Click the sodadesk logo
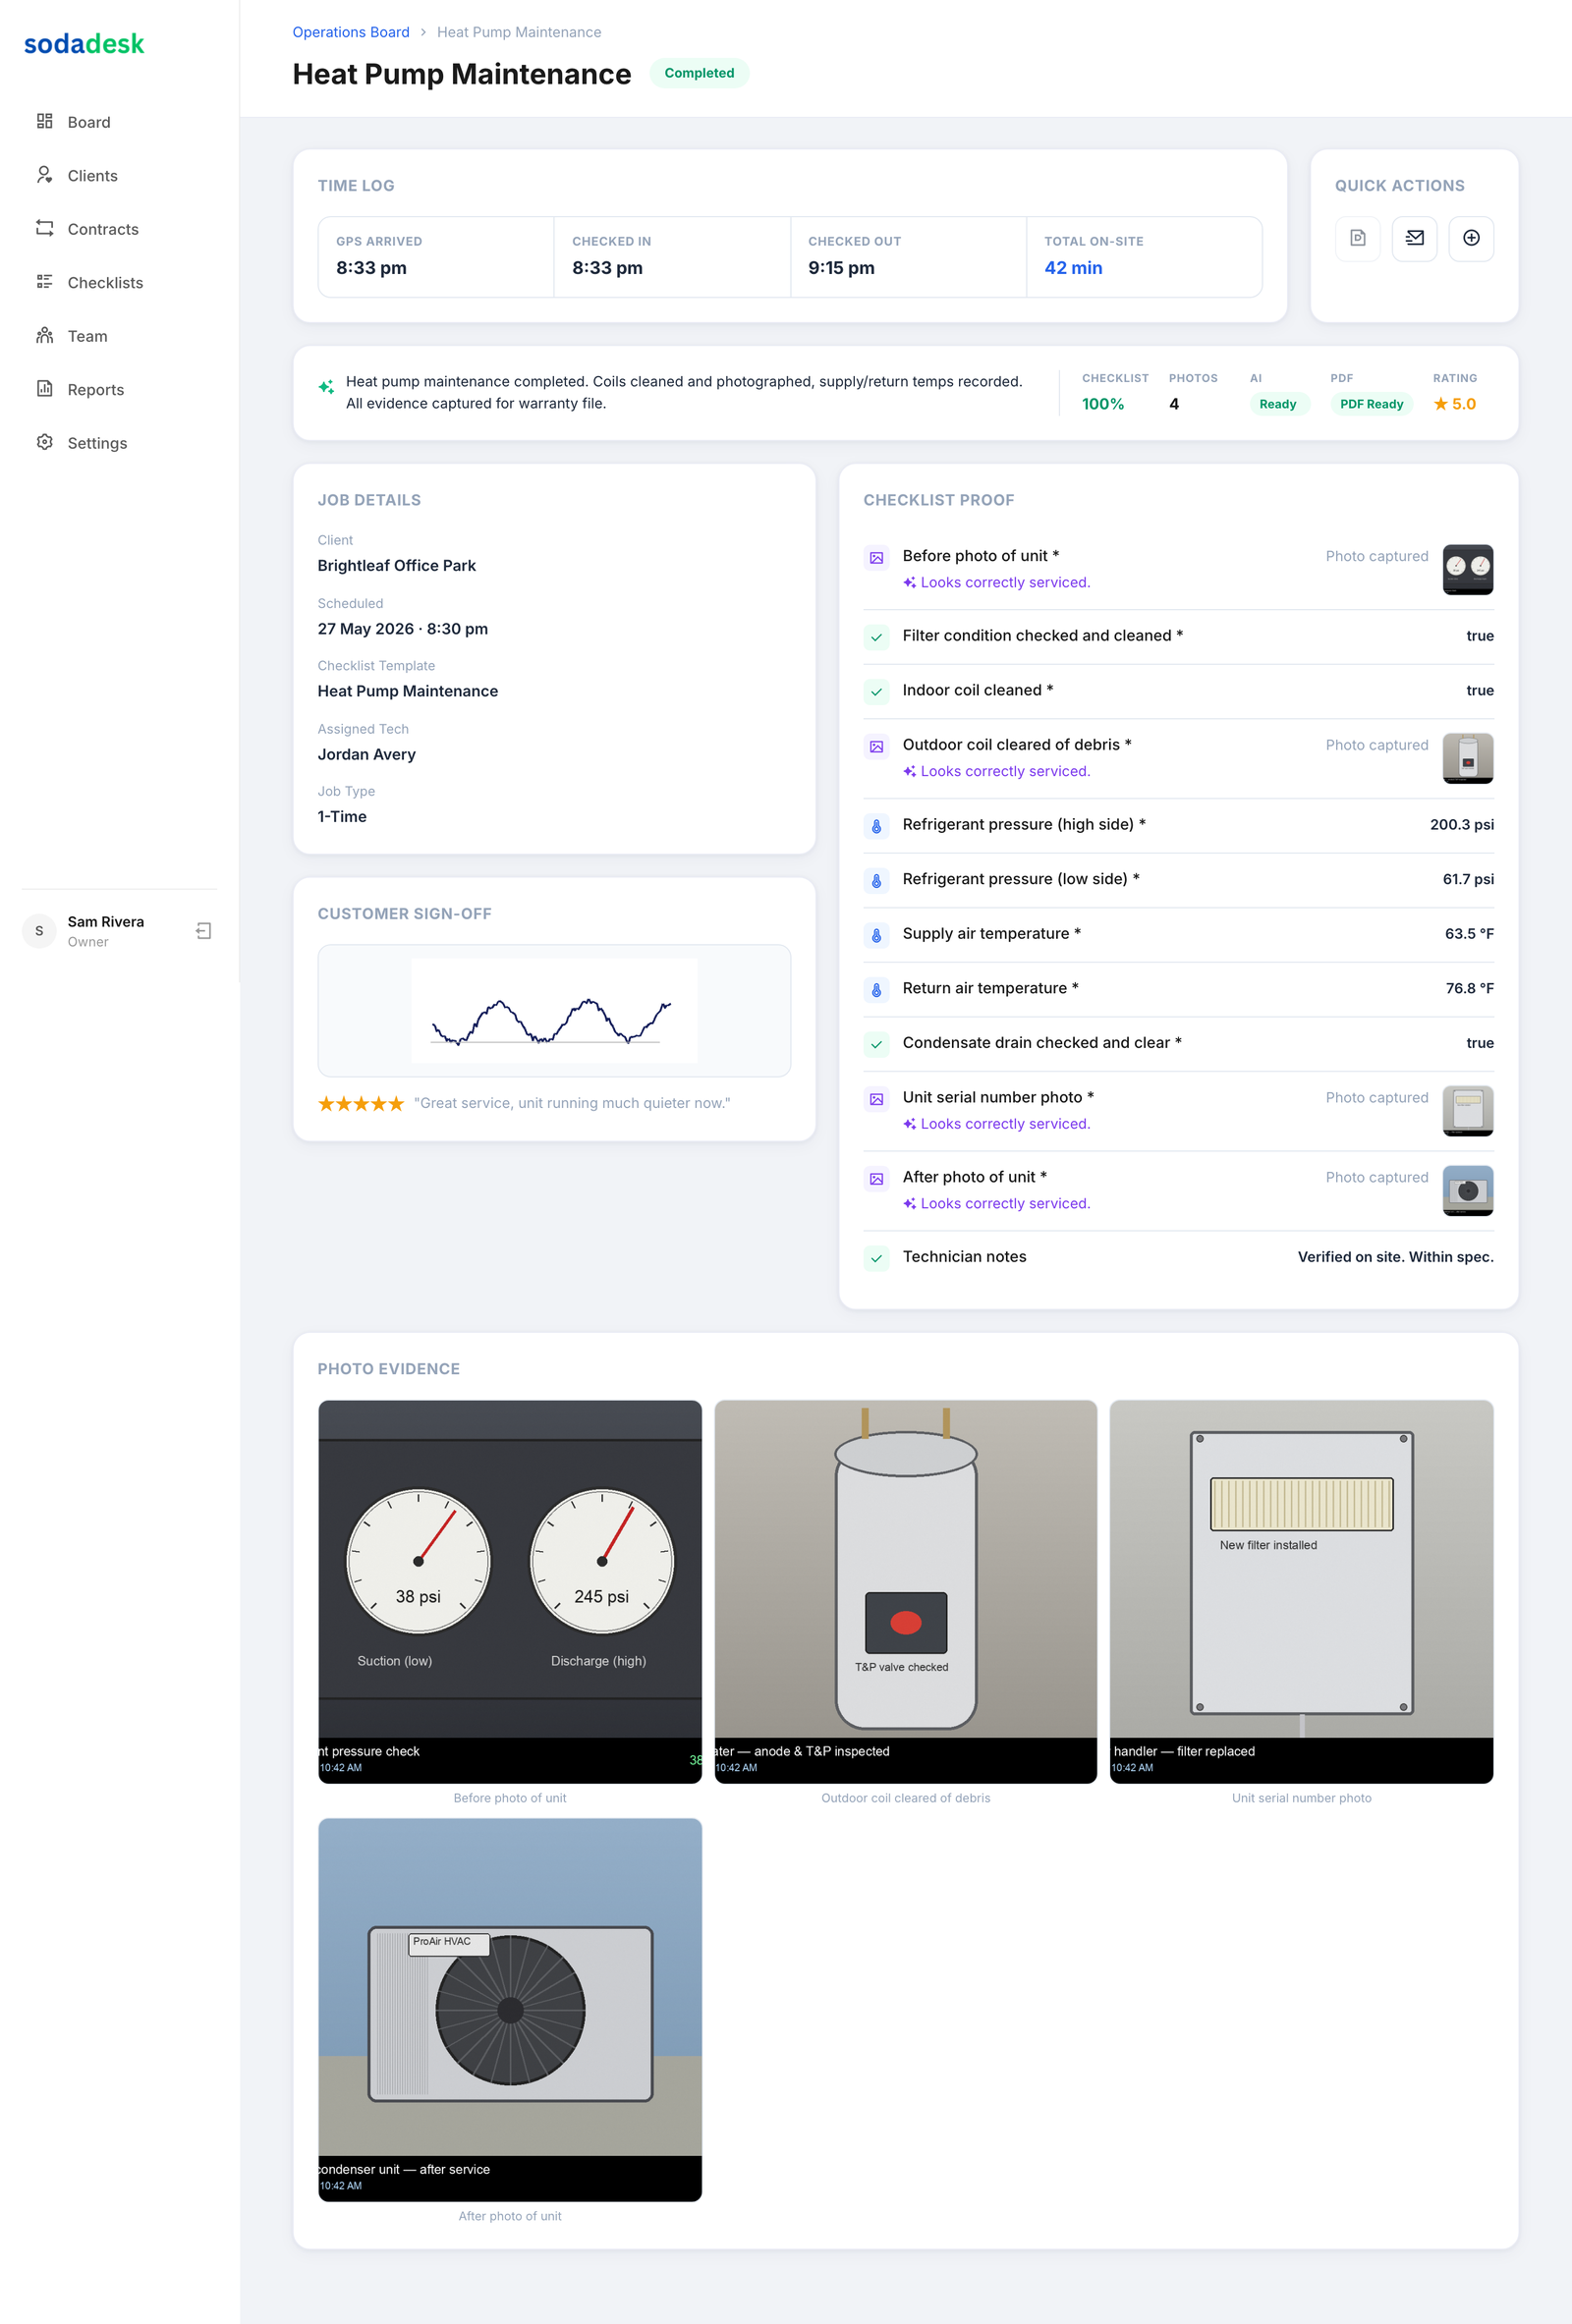Viewport: 1572px width, 2324px height. point(84,44)
